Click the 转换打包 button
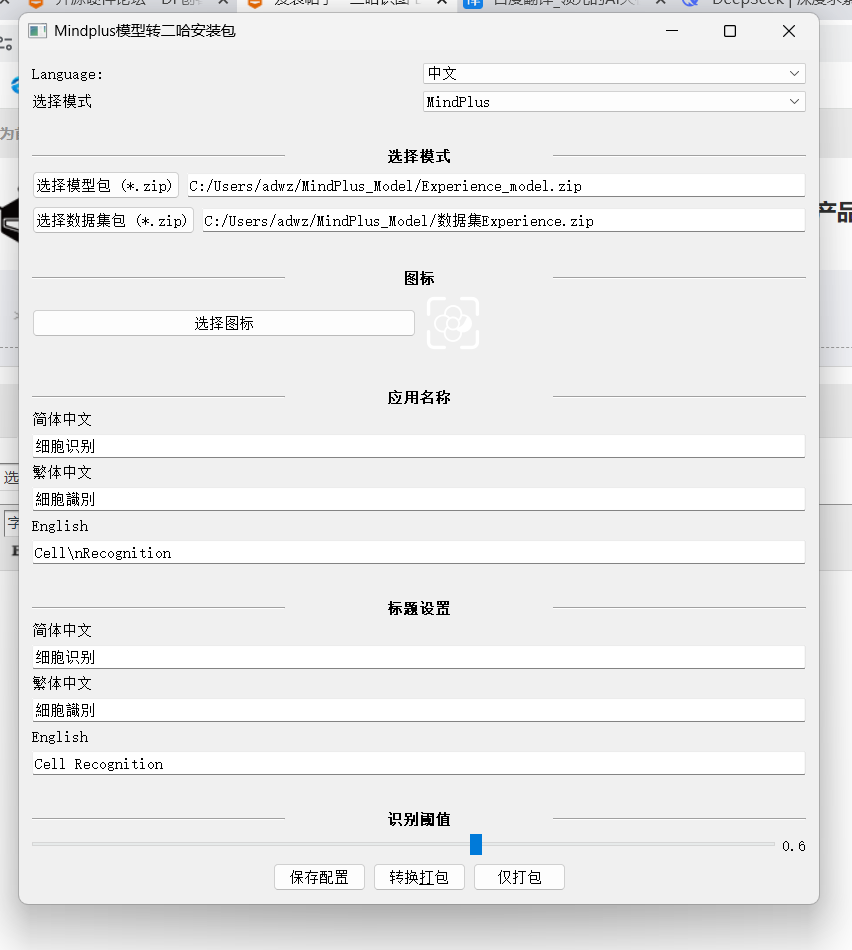The width and height of the screenshot is (852, 950). pos(419,877)
